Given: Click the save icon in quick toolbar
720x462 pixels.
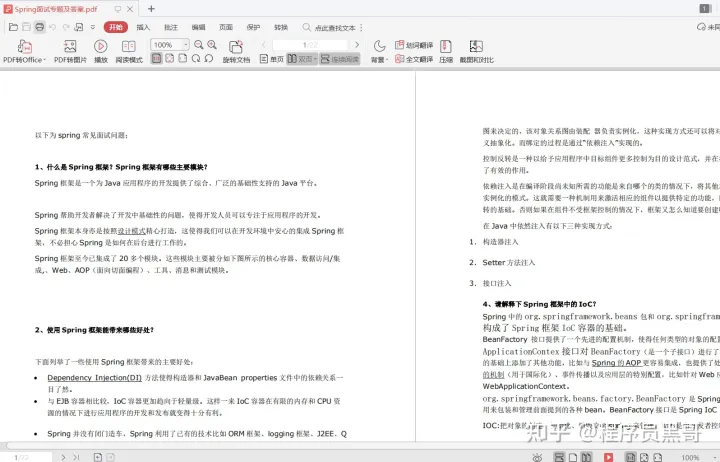Looking at the screenshot, I should click(x=27, y=27).
